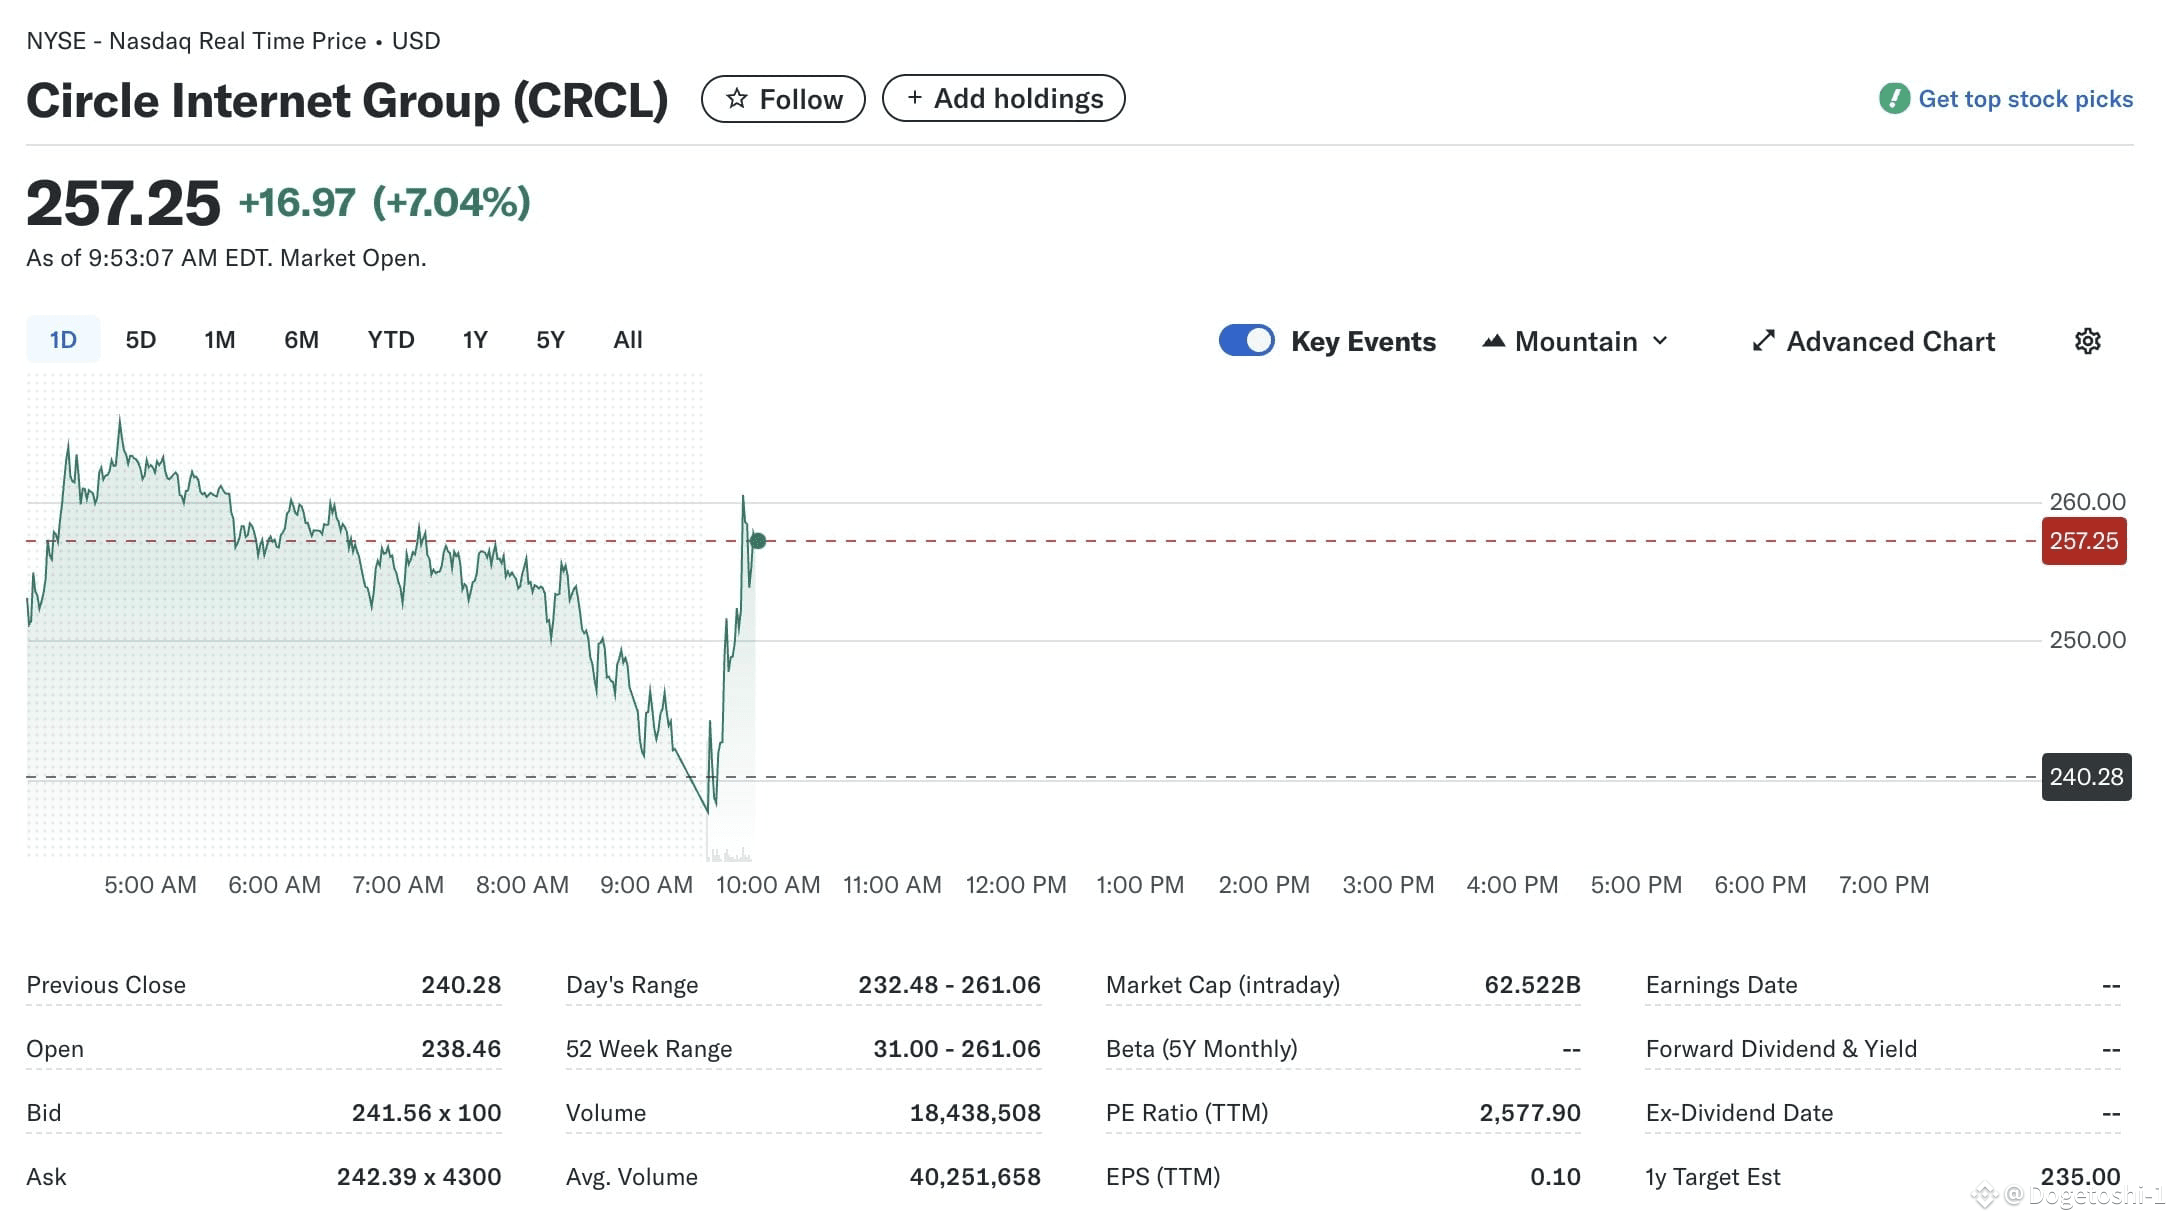This screenshot has height=1220, width=2174.
Task: Switch to the 5D time range
Action: coord(141,340)
